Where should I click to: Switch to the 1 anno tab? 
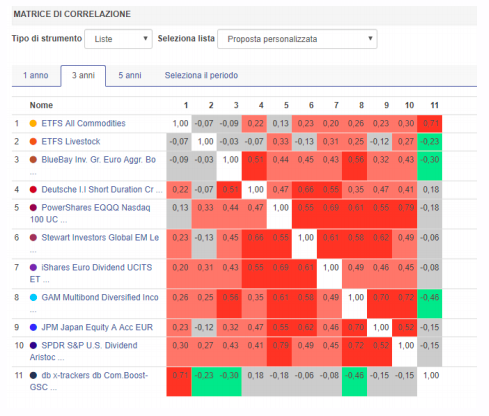tap(36, 75)
